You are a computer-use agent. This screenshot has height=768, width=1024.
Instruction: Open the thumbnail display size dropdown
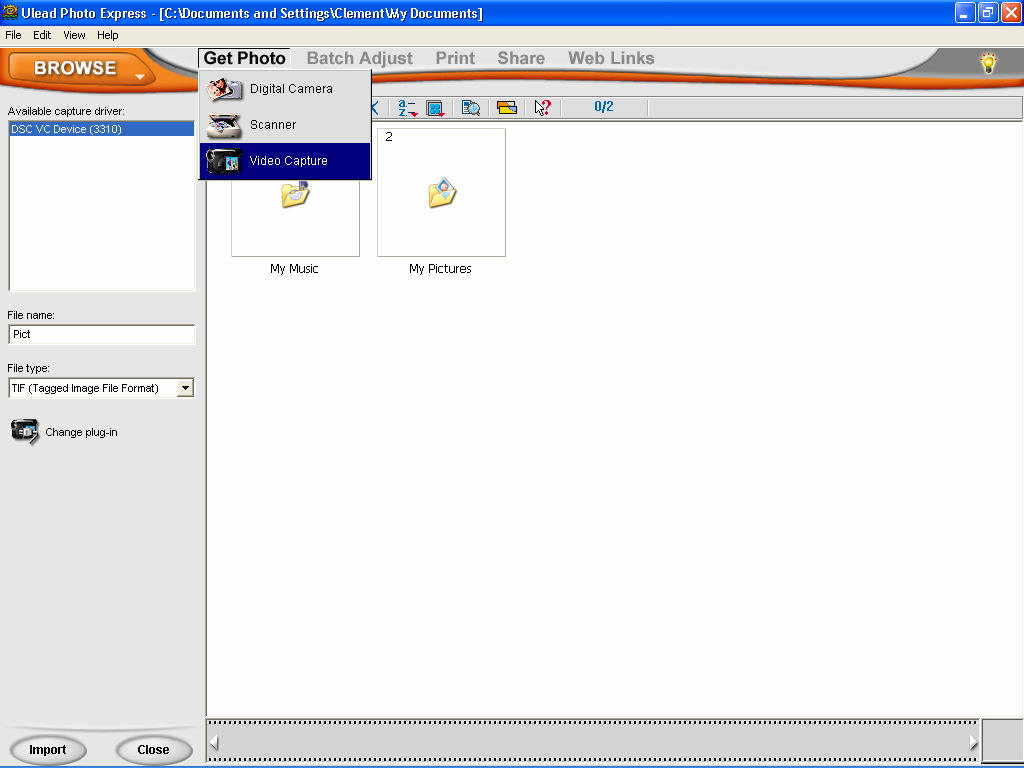point(435,108)
